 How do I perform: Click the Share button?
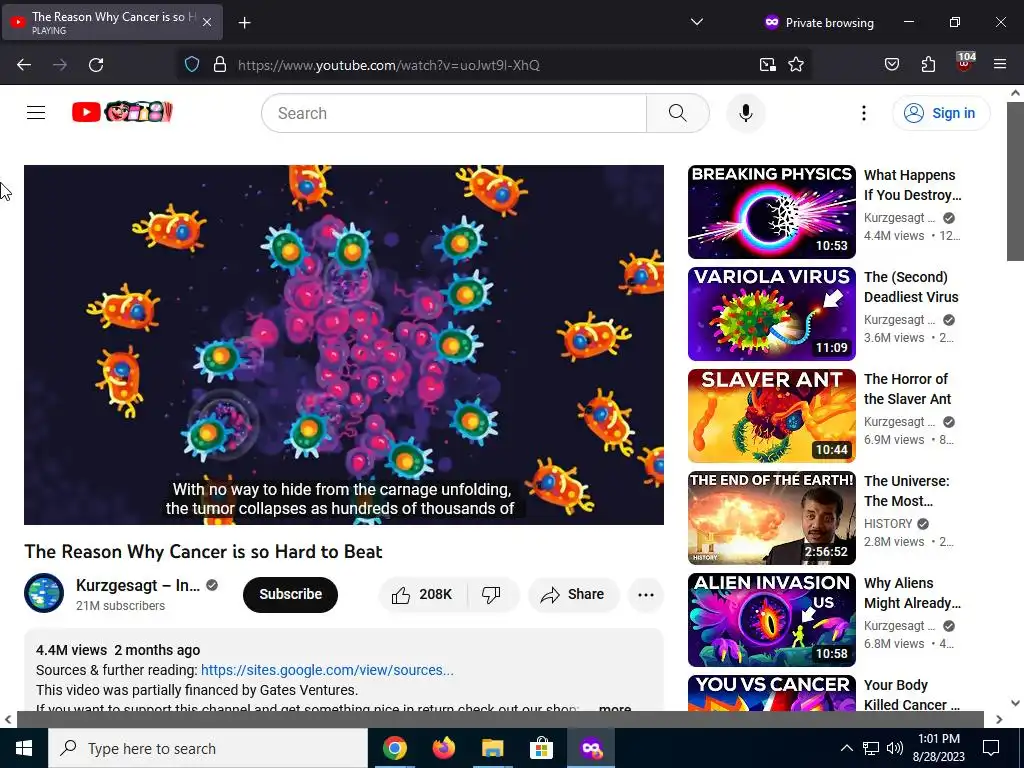[573, 594]
